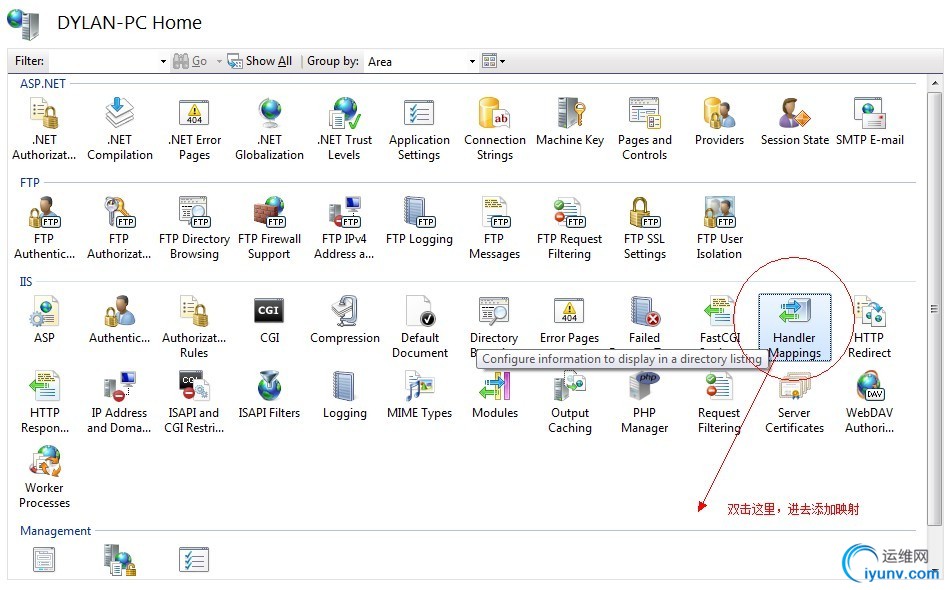Open .NET Compilation feature

pos(119,130)
